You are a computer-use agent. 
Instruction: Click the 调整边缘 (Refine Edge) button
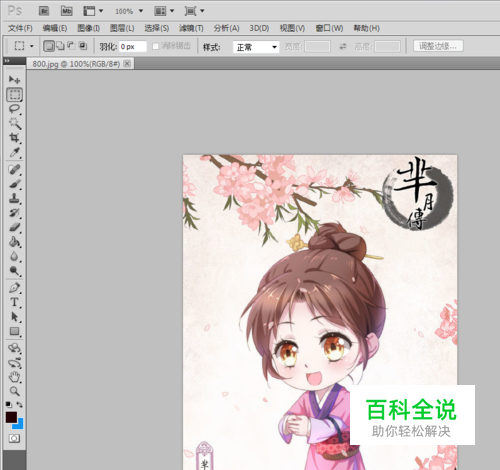click(438, 46)
